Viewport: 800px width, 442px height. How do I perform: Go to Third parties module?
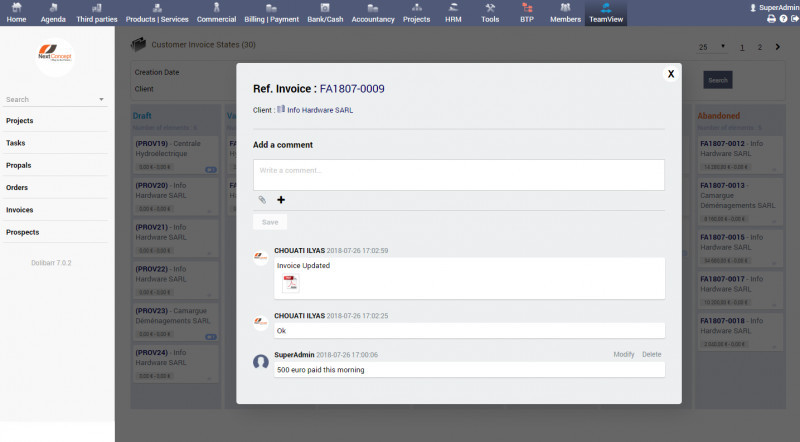[97, 13]
